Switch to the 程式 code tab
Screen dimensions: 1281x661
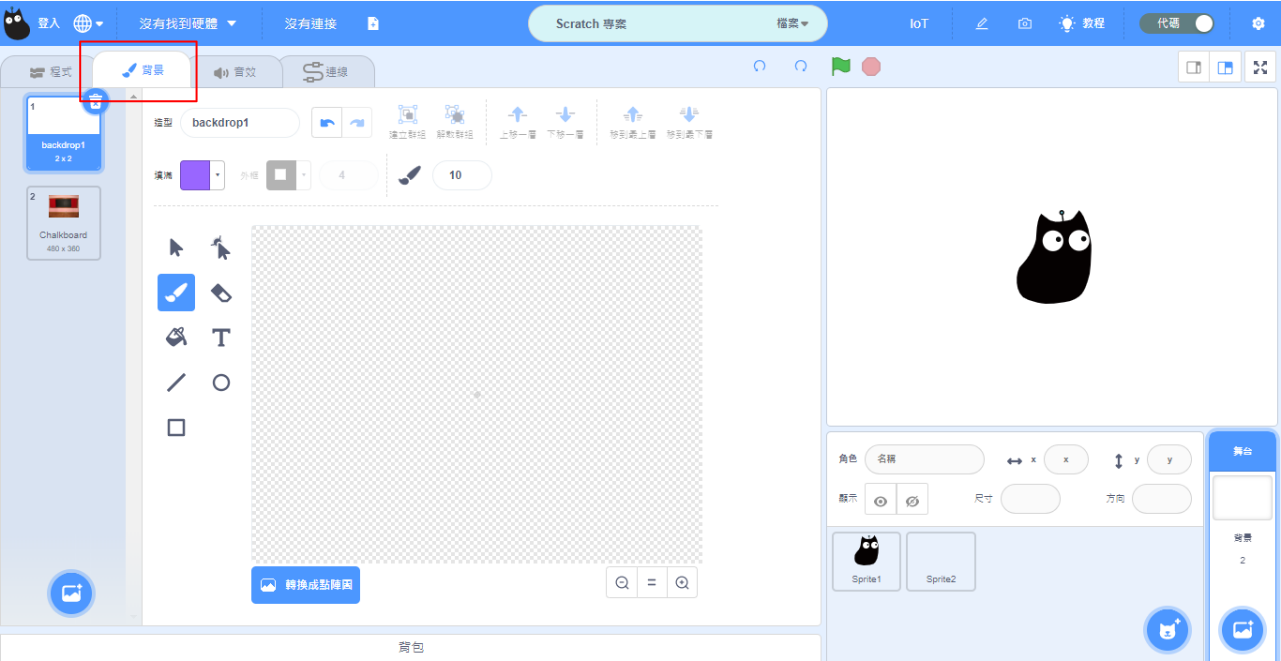[49, 72]
